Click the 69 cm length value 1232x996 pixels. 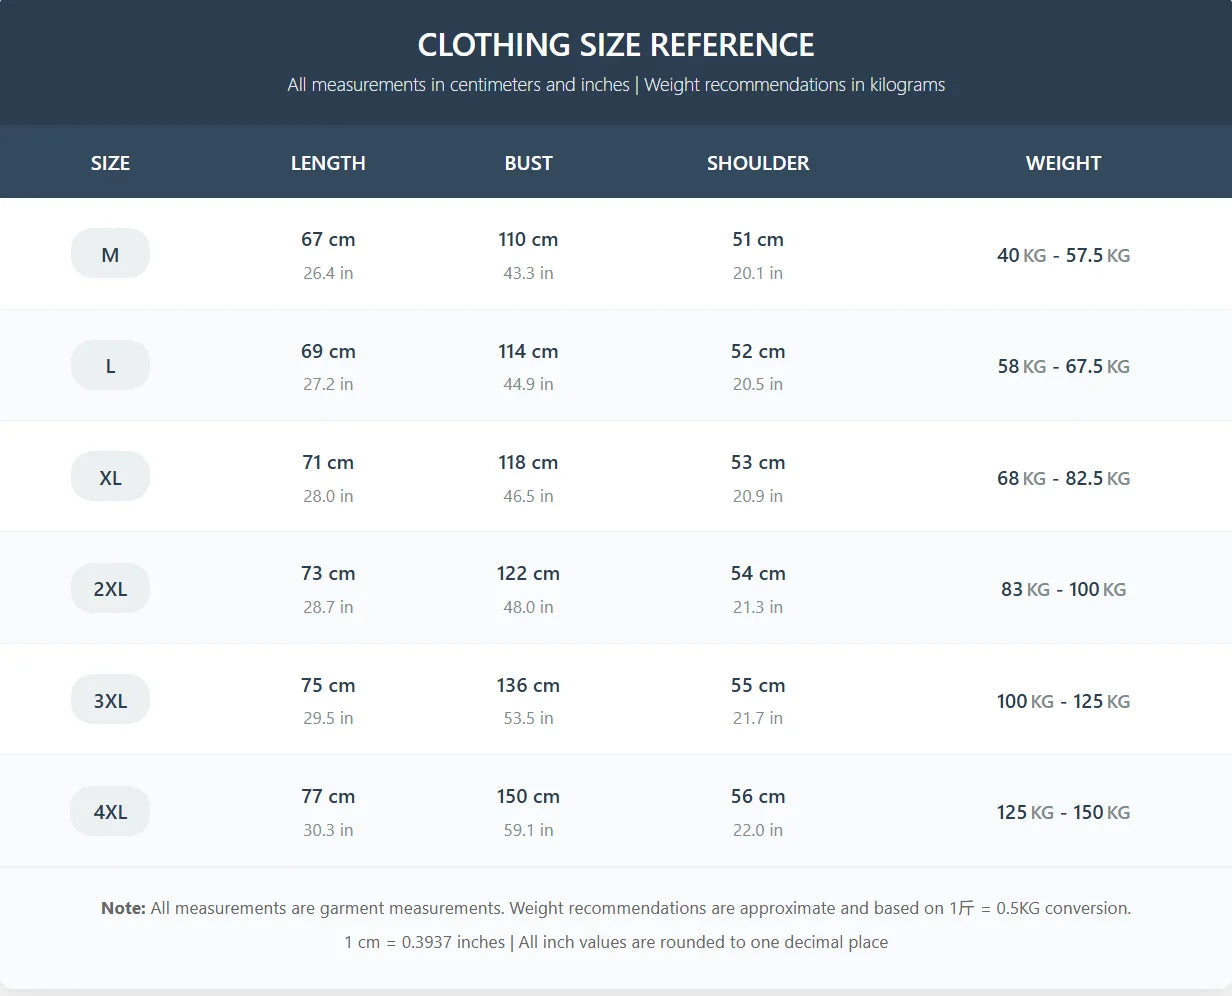point(328,351)
